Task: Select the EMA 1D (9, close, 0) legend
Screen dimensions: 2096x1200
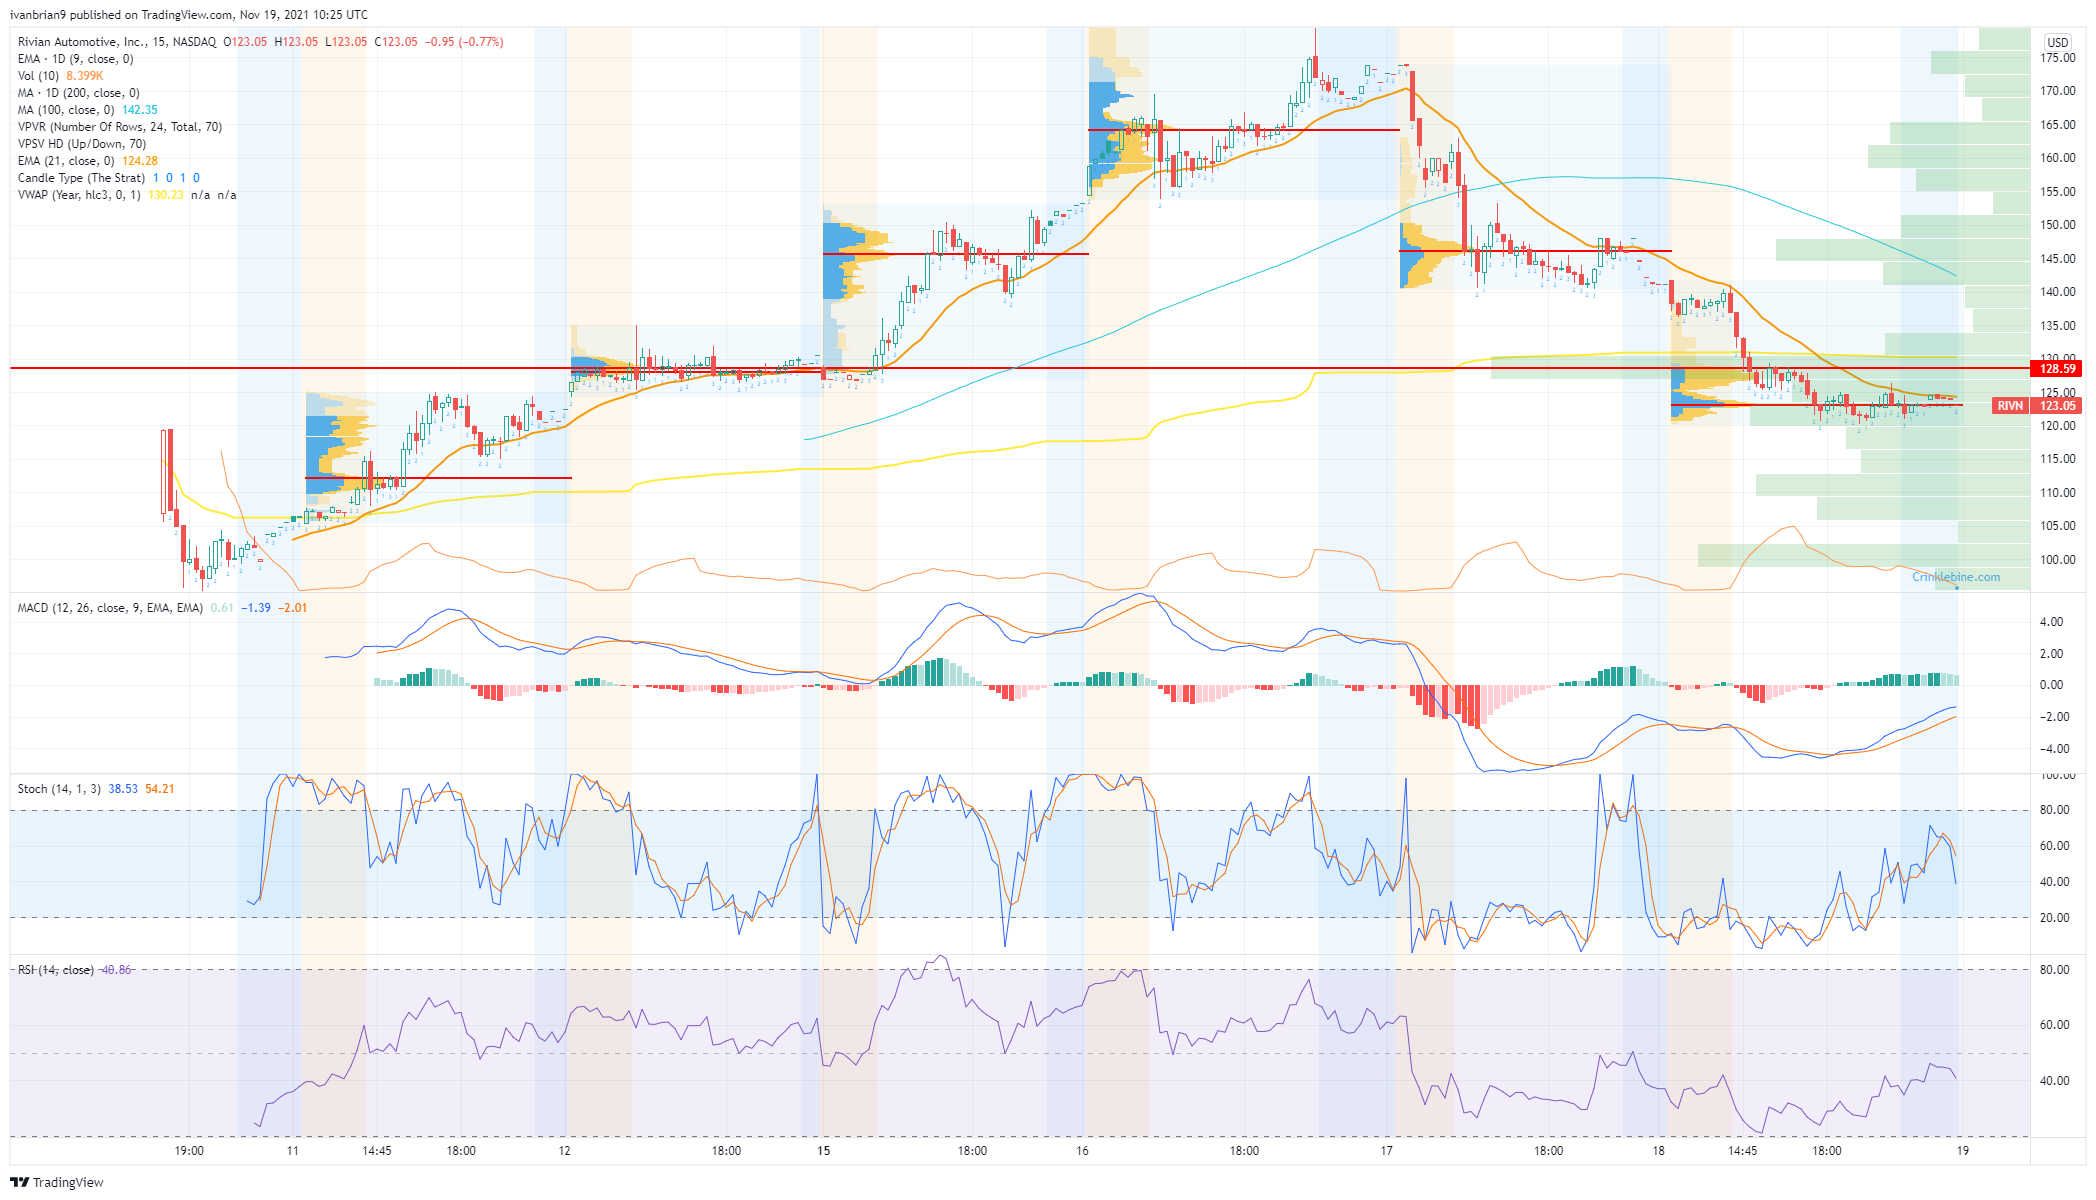Action: pyautogui.click(x=75, y=59)
